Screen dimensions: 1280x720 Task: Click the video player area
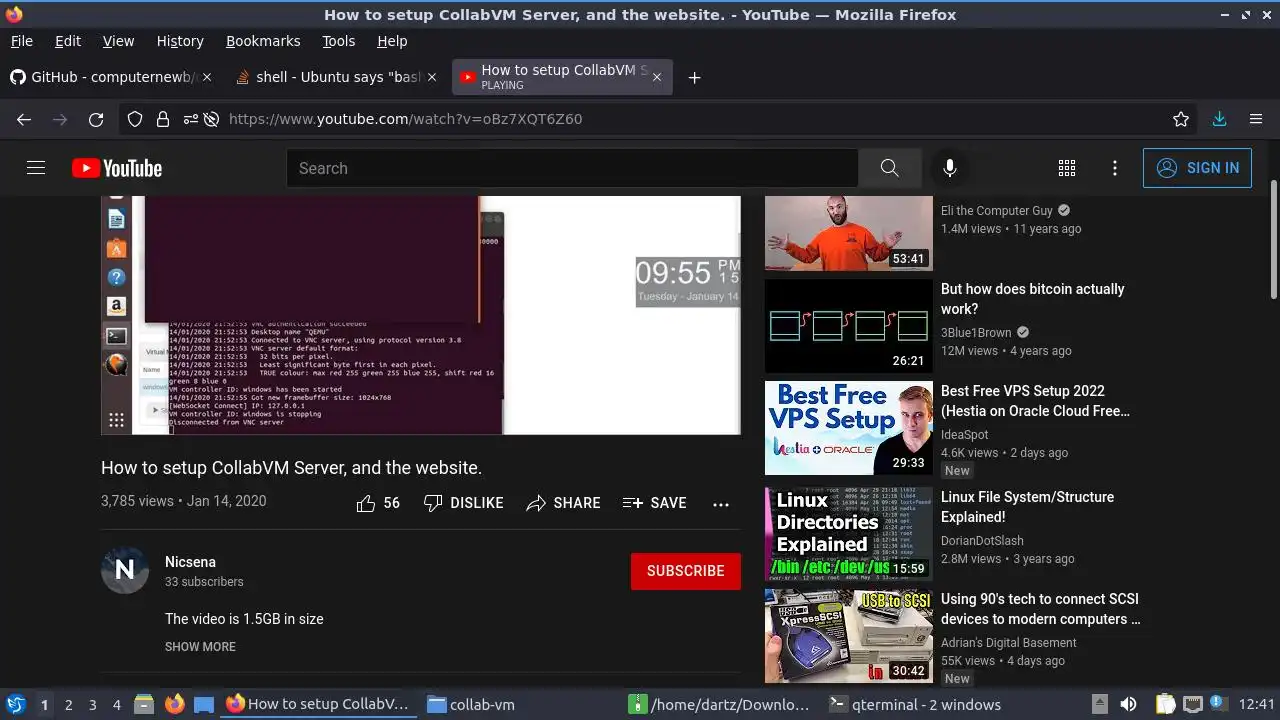pyautogui.click(x=421, y=315)
